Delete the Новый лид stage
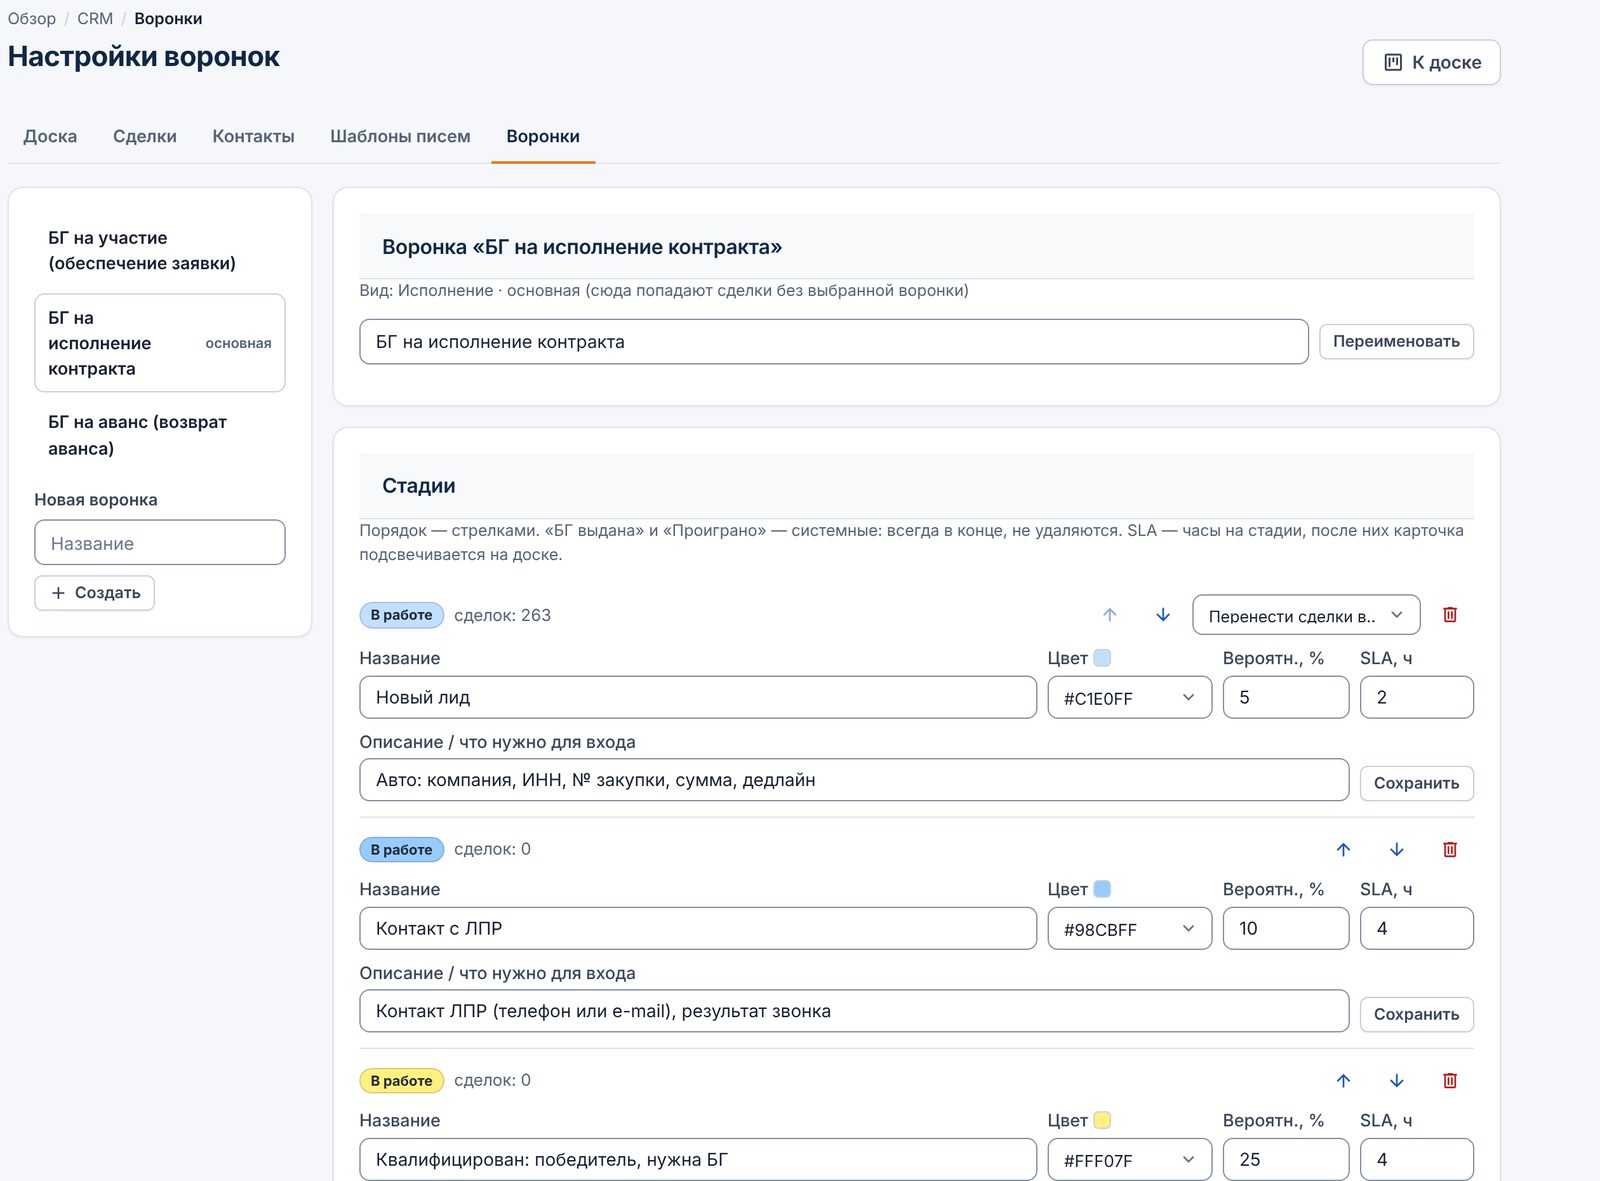This screenshot has width=1600, height=1181. [x=1450, y=615]
